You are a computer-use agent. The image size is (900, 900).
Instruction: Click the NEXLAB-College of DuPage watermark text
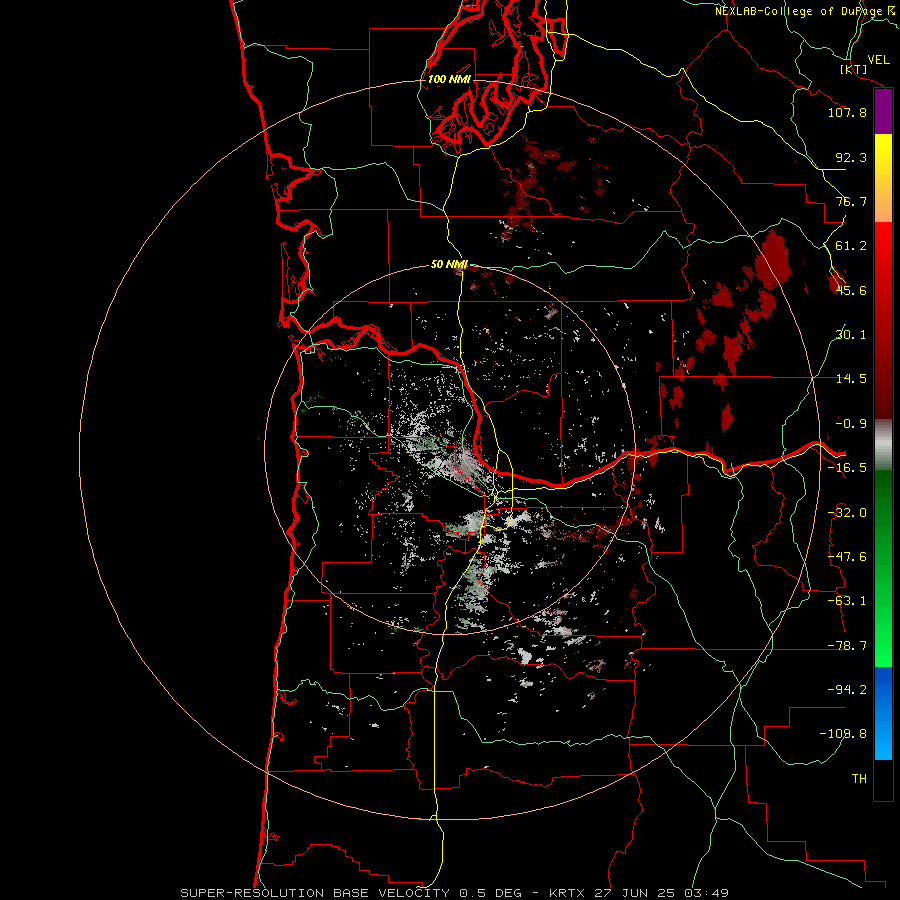pos(806,11)
